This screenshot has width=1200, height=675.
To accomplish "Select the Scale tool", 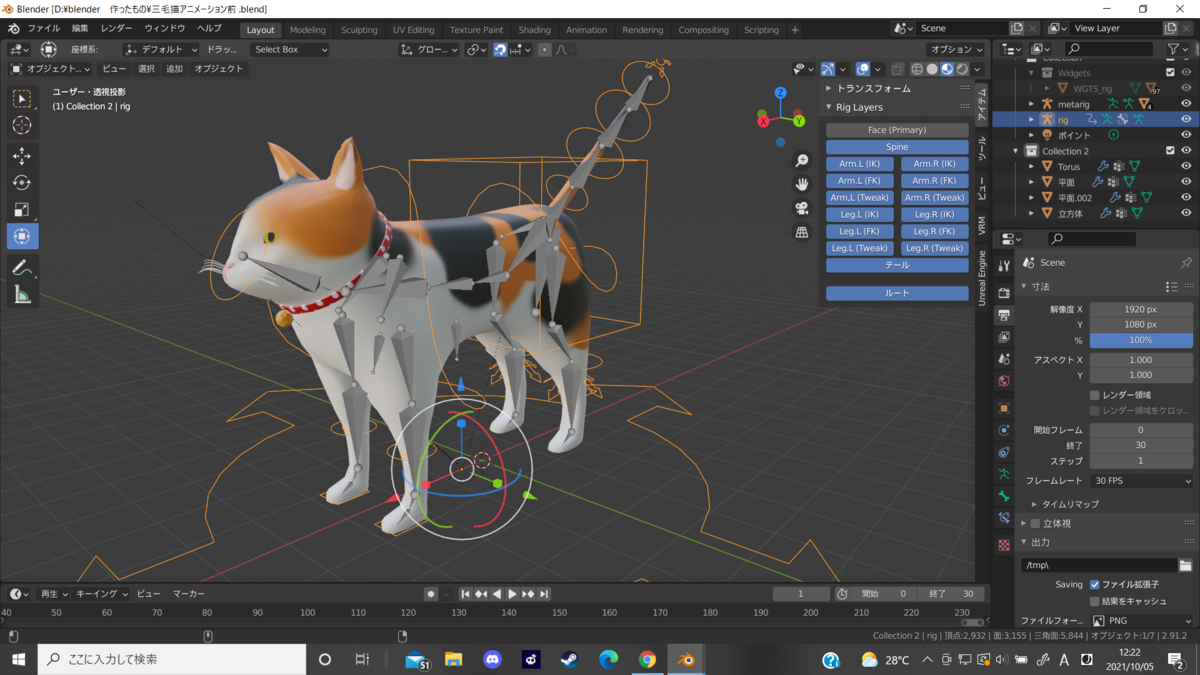I will pyautogui.click(x=22, y=210).
